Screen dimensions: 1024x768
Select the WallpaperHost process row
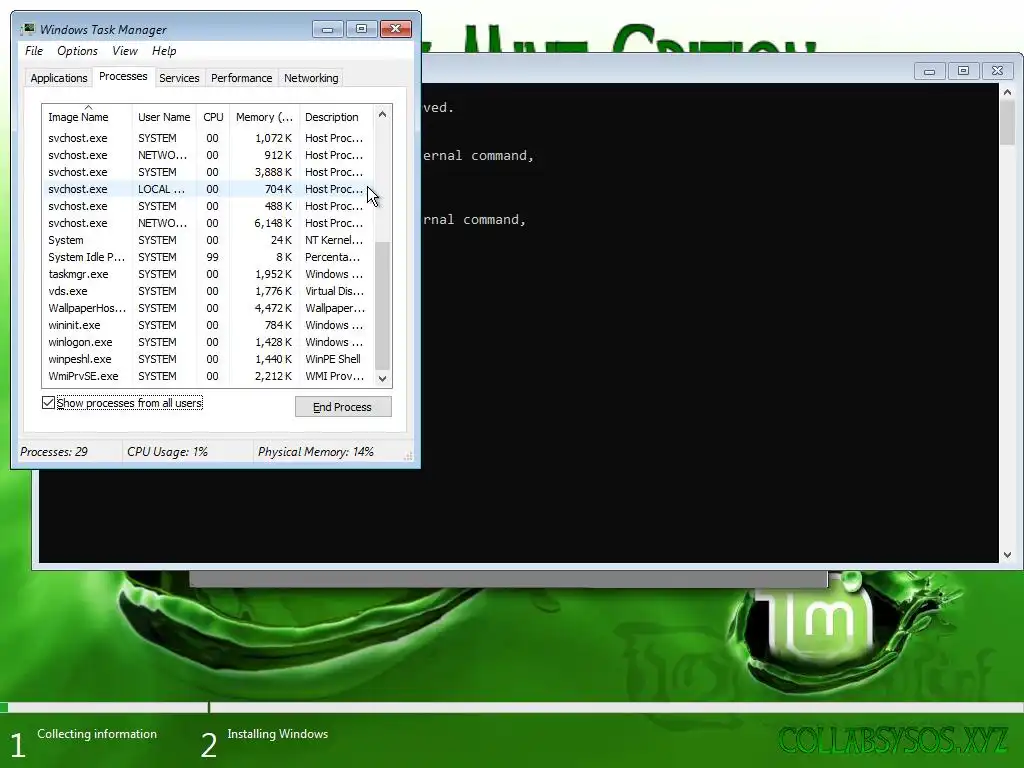208,308
